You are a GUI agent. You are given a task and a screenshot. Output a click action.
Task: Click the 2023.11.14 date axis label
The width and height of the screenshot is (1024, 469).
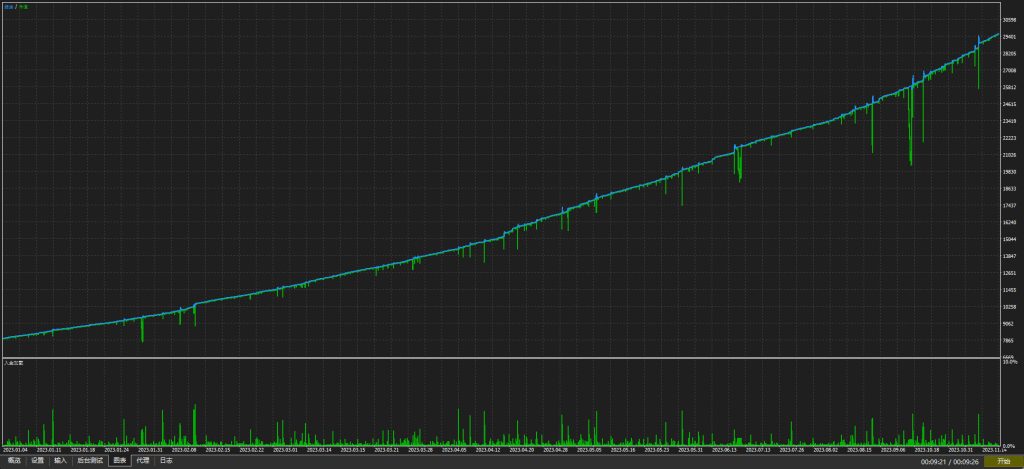(x=994, y=449)
